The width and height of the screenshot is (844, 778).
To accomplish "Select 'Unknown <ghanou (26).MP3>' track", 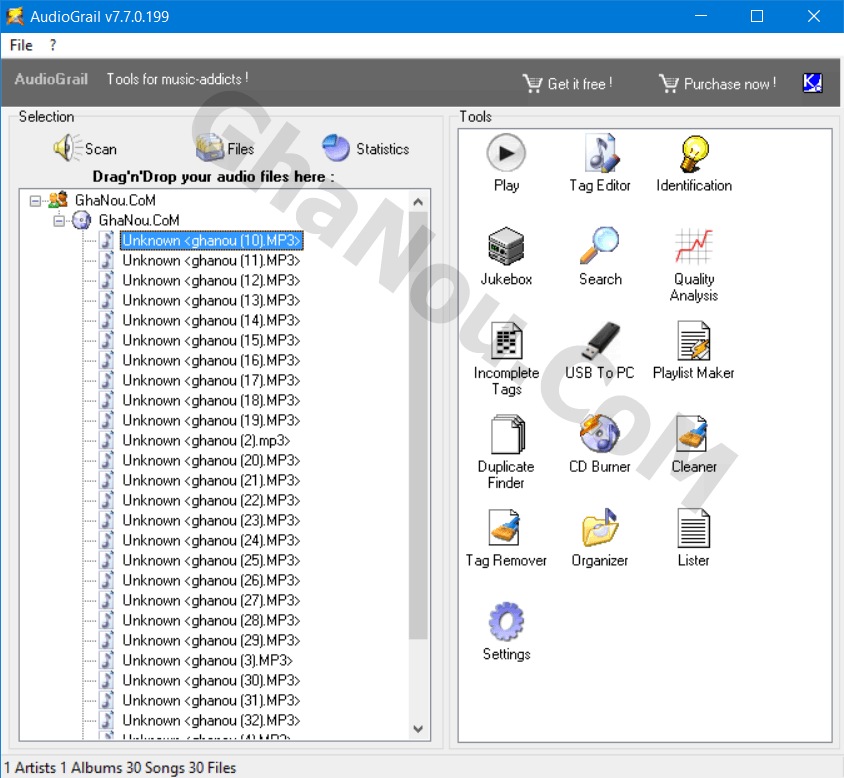I will pos(211,580).
